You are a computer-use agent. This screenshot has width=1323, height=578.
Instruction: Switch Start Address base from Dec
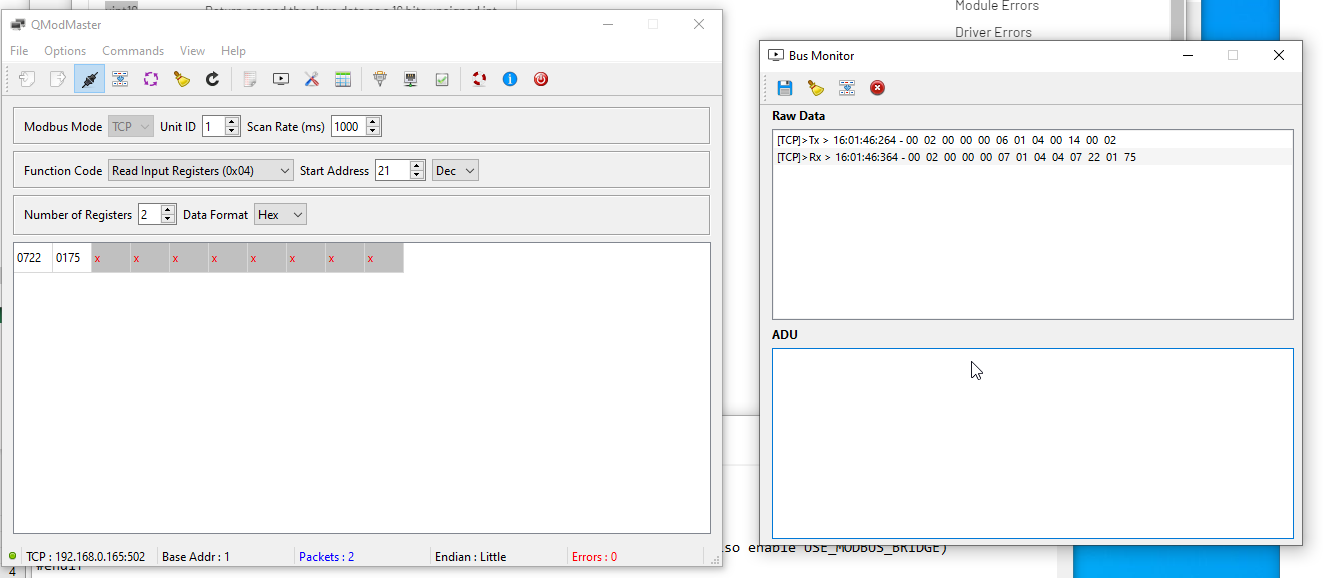[455, 170]
